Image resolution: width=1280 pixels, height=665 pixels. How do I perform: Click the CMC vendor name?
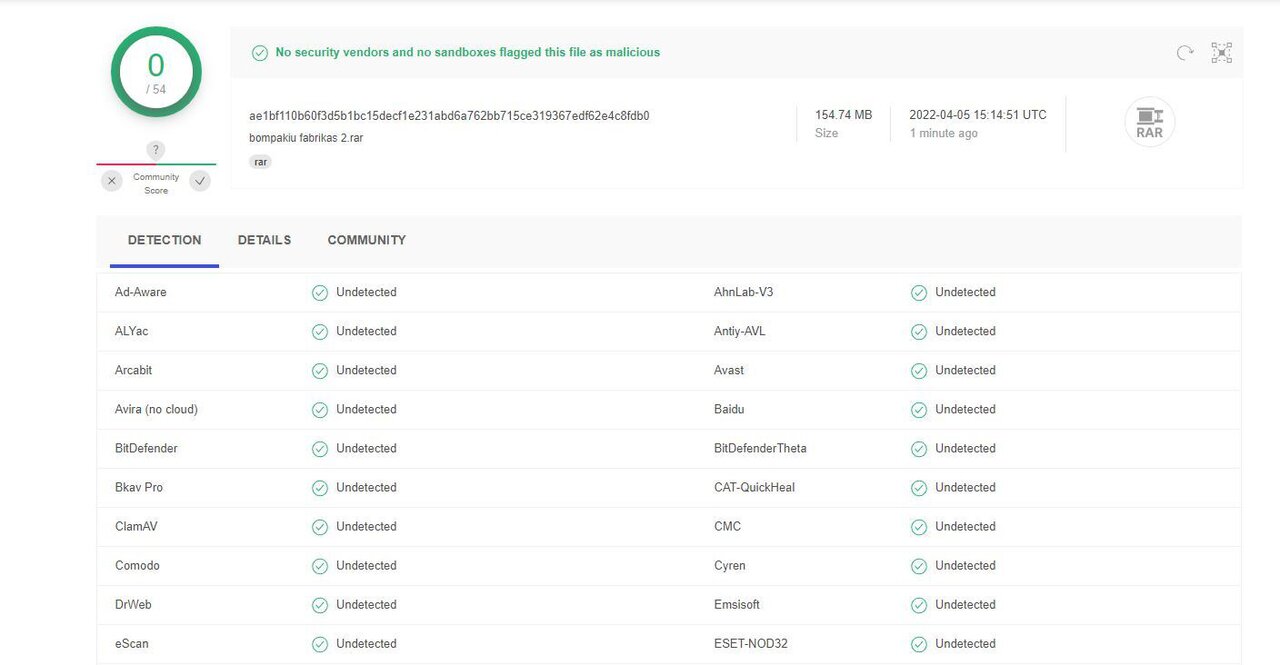727,526
